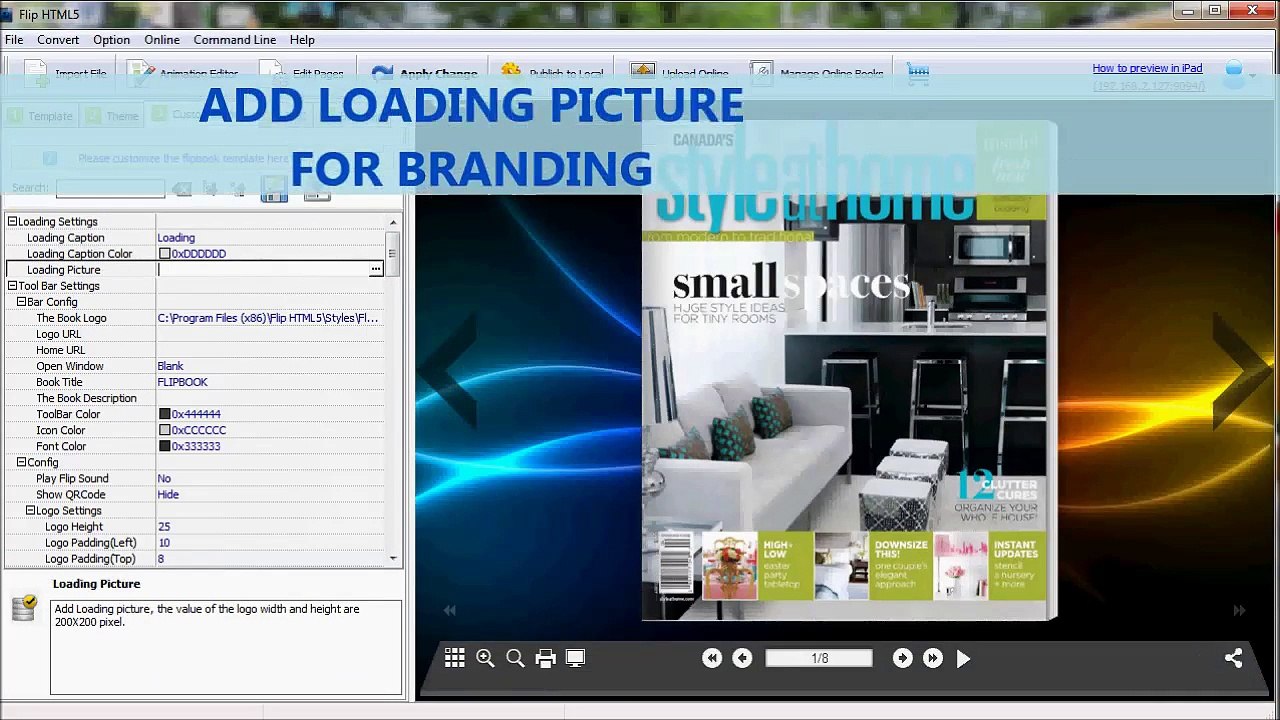Image resolution: width=1280 pixels, height=720 pixels.
Task: Click scroll down arrow of settings list
Action: [393, 558]
